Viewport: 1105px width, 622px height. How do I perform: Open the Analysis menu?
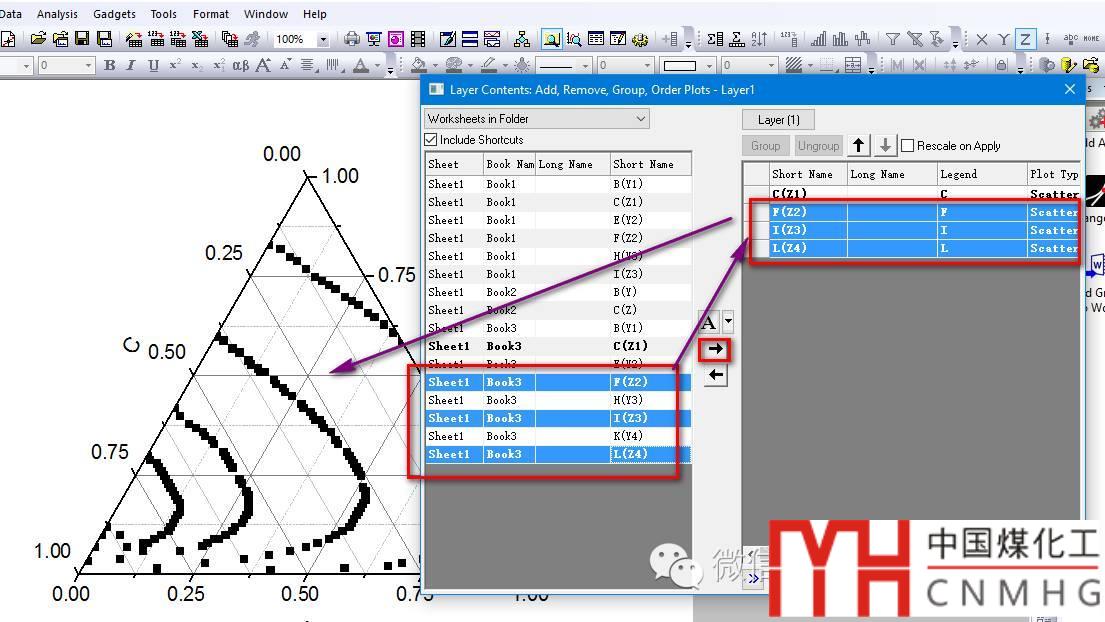click(57, 14)
